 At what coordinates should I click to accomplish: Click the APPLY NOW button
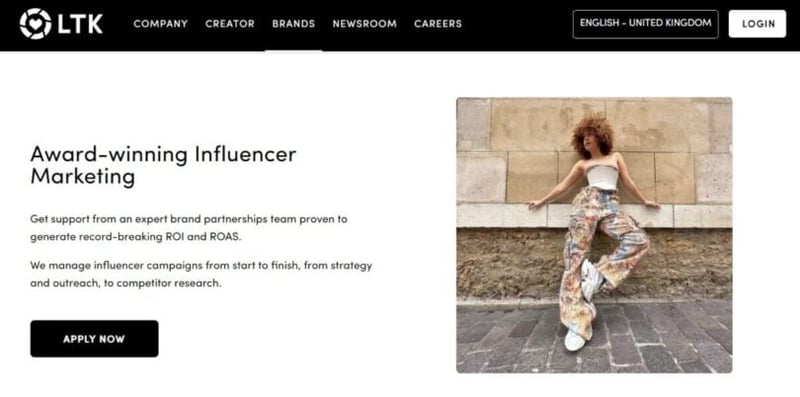point(94,339)
